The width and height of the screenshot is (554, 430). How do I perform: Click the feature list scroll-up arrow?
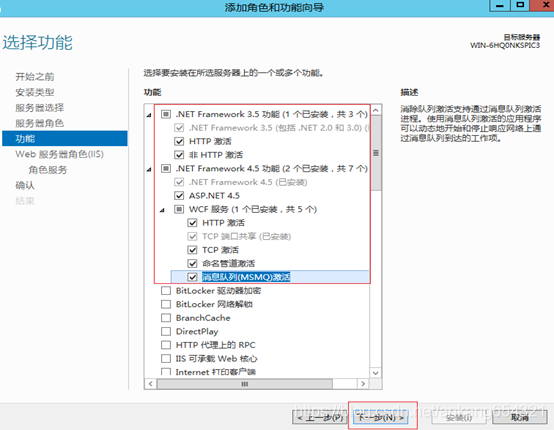[x=376, y=110]
